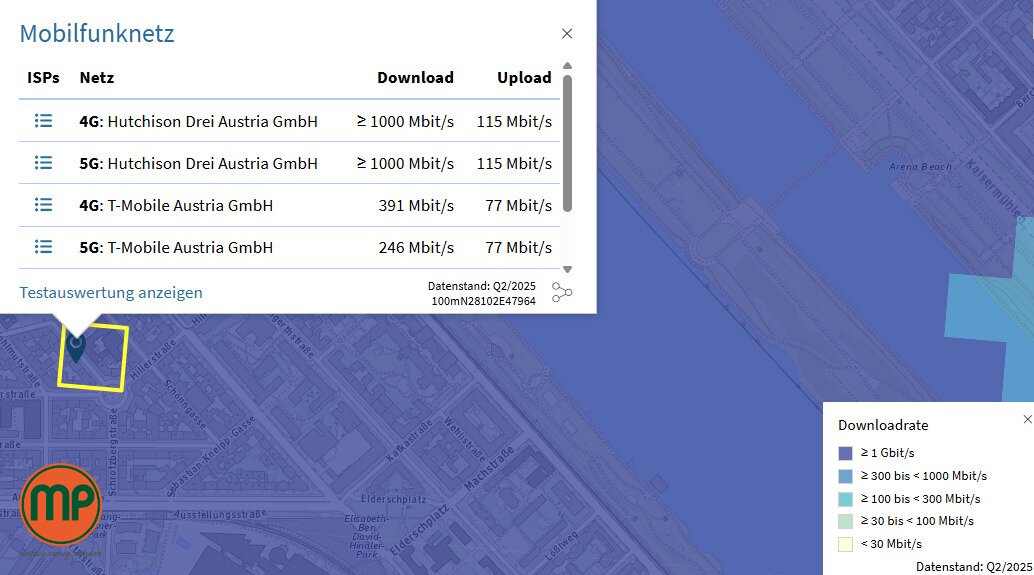The height and width of the screenshot is (575, 1034).
Task: Click the Download column header
Action: (x=415, y=78)
